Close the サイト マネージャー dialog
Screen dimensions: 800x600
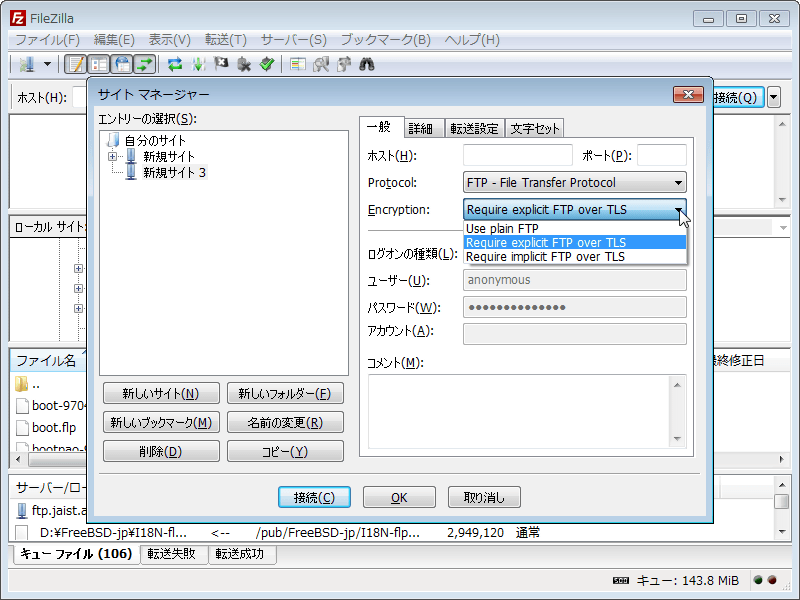pos(688,95)
